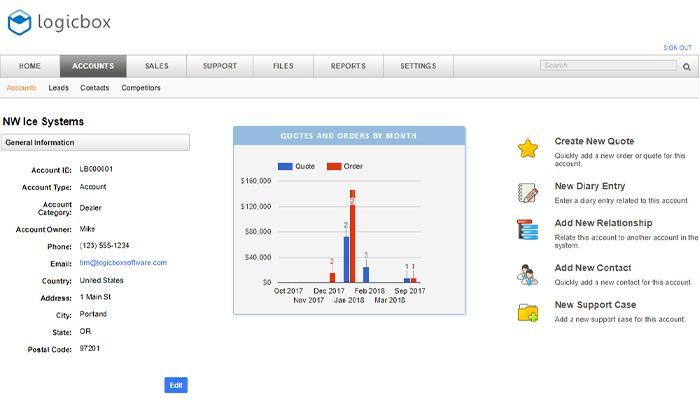Click the blue Quote legend swatch

[x=285, y=167]
